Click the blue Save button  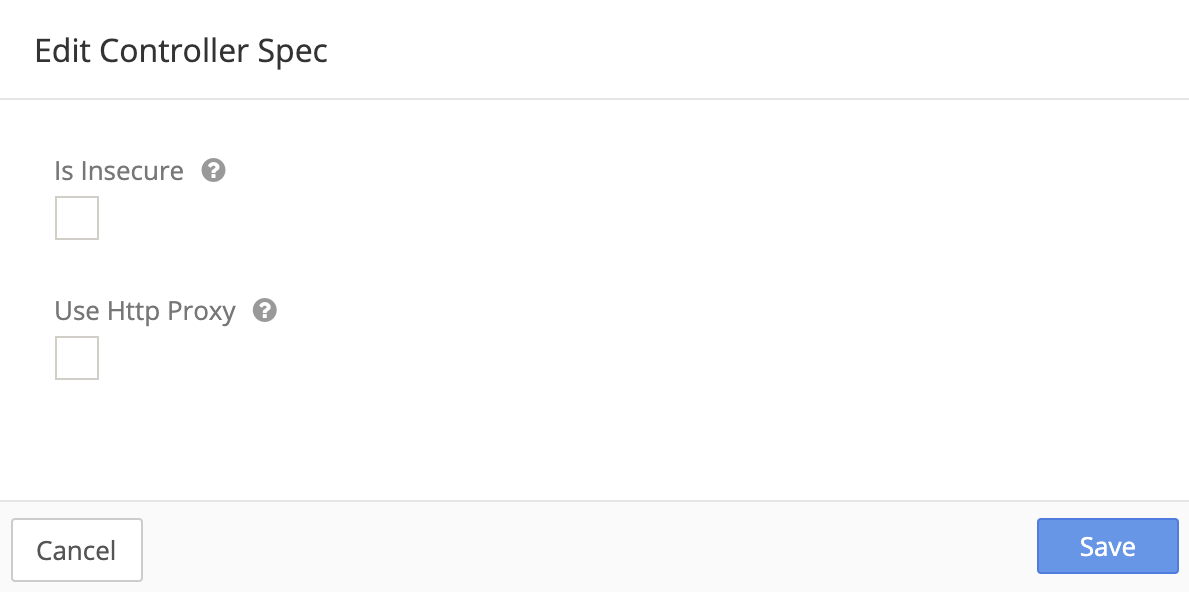point(1107,547)
